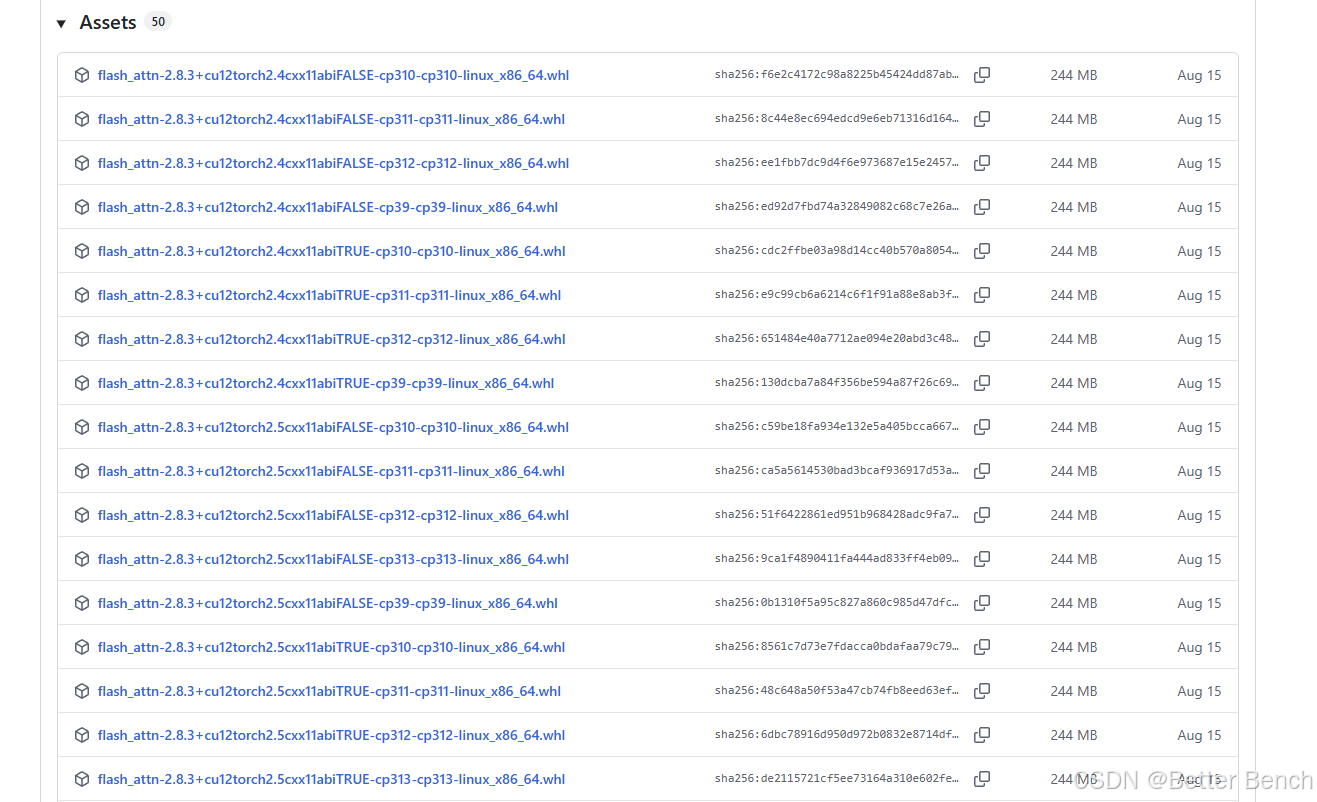Copy sha256 for torch2.5 abiFALSE cp311 wheel

(982, 471)
